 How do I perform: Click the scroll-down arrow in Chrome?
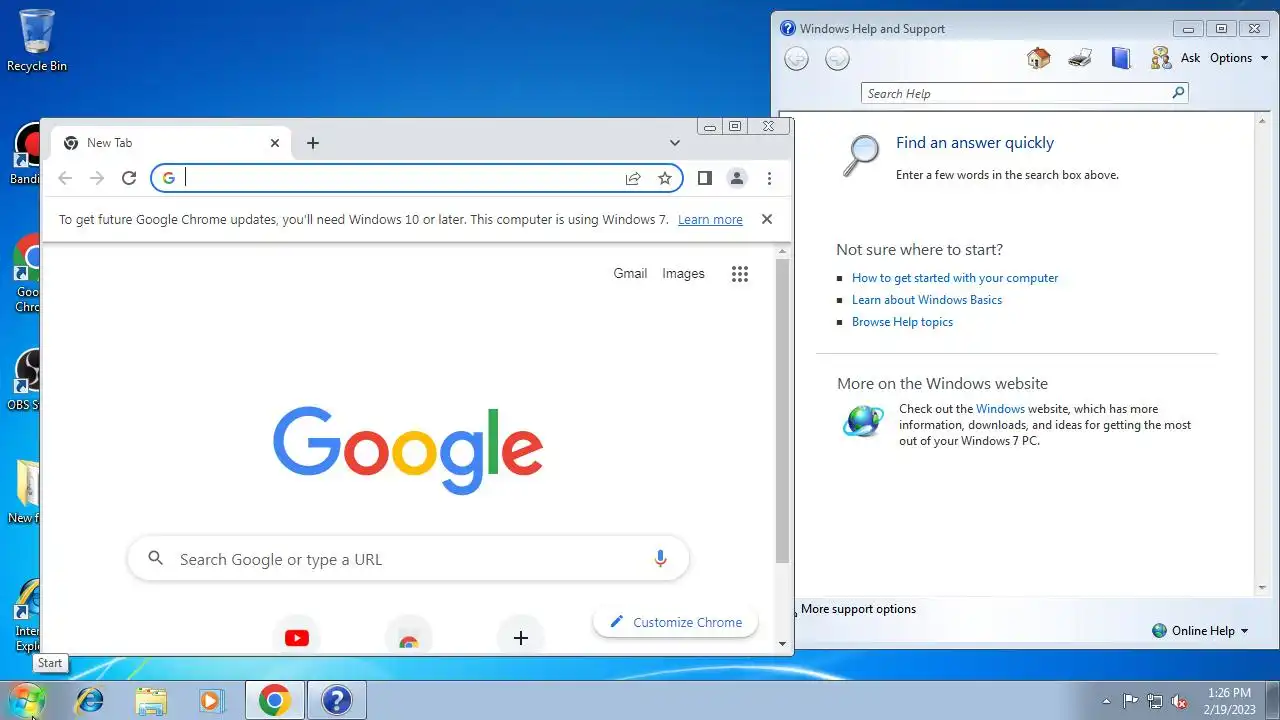pos(782,645)
